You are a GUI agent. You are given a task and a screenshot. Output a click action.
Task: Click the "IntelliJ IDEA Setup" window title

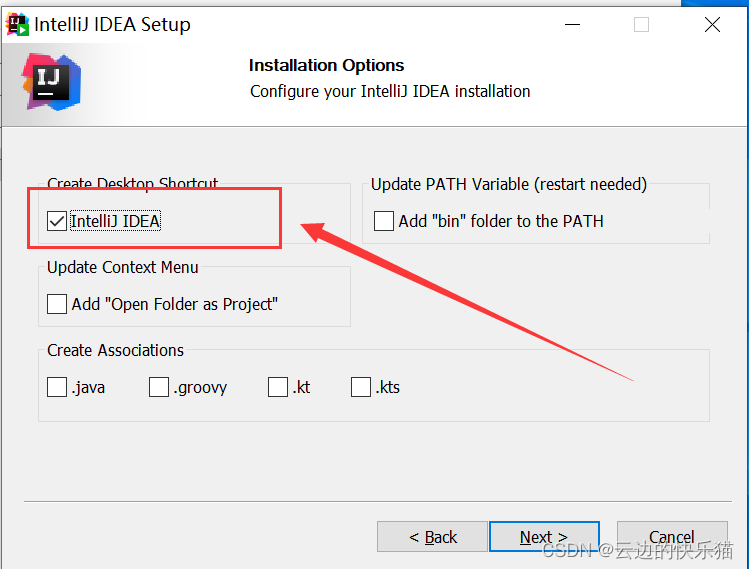point(112,24)
